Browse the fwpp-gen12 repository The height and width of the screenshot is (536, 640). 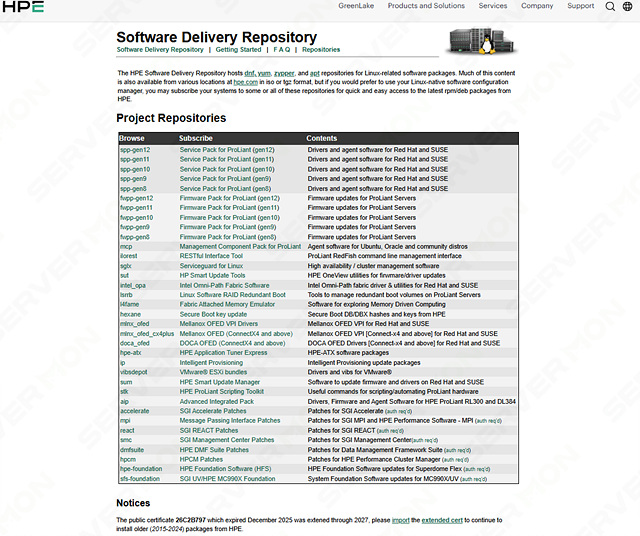tap(137, 198)
